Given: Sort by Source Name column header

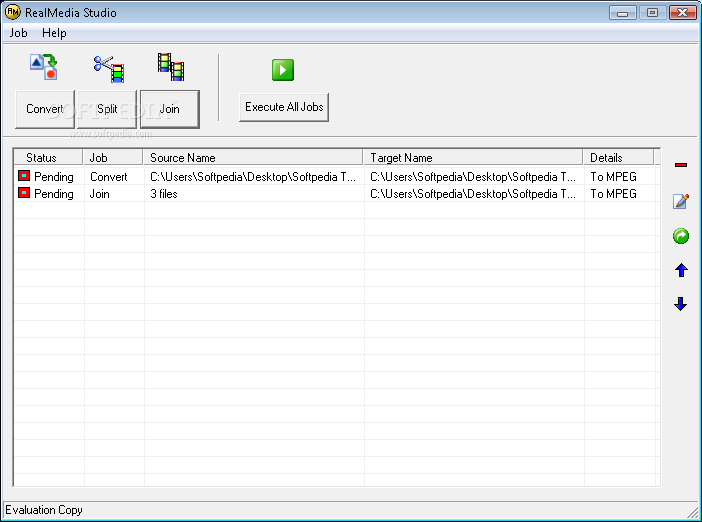Looking at the screenshot, I should pos(253,158).
